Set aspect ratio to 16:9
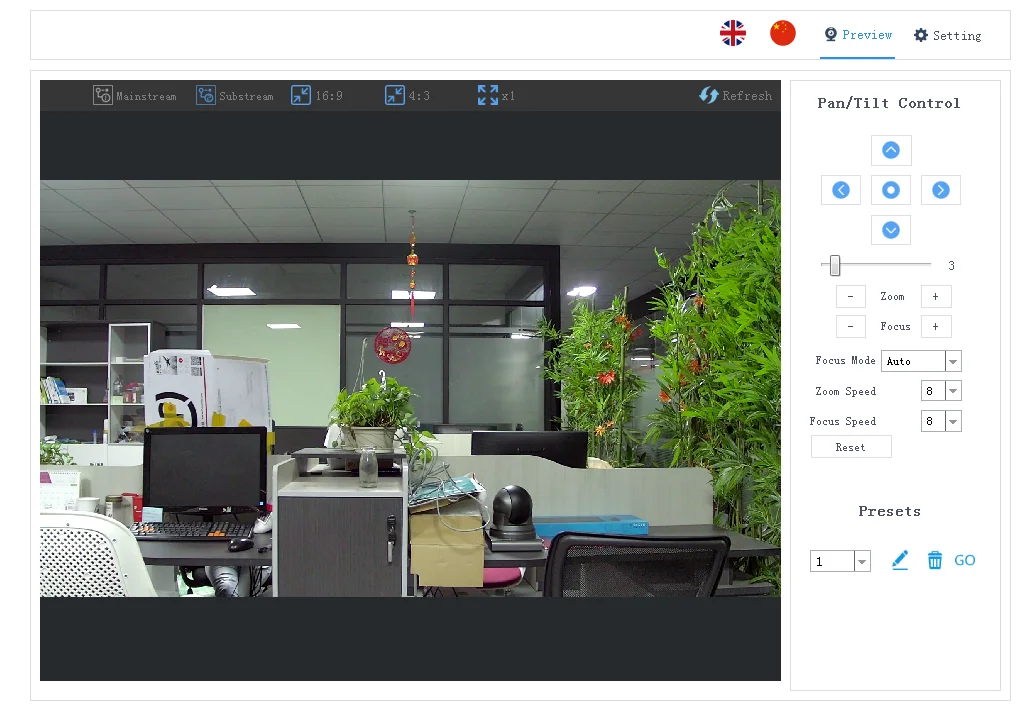The height and width of the screenshot is (723, 1033). click(x=316, y=96)
